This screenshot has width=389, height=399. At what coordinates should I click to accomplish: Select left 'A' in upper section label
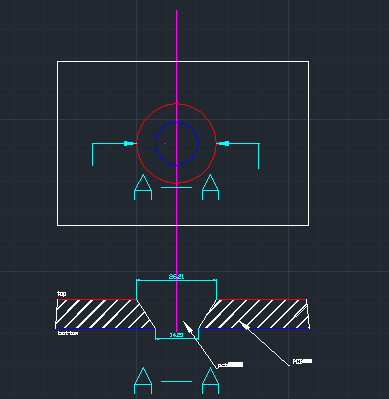pos(143,187)
